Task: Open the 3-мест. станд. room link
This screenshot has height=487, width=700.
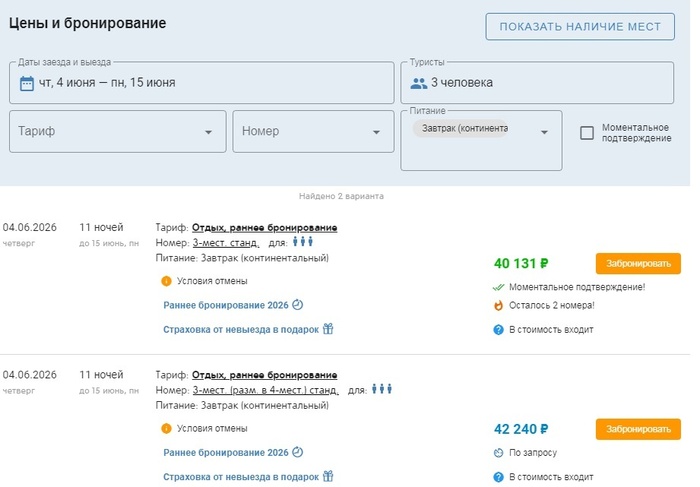Action: tap(226, 242)
